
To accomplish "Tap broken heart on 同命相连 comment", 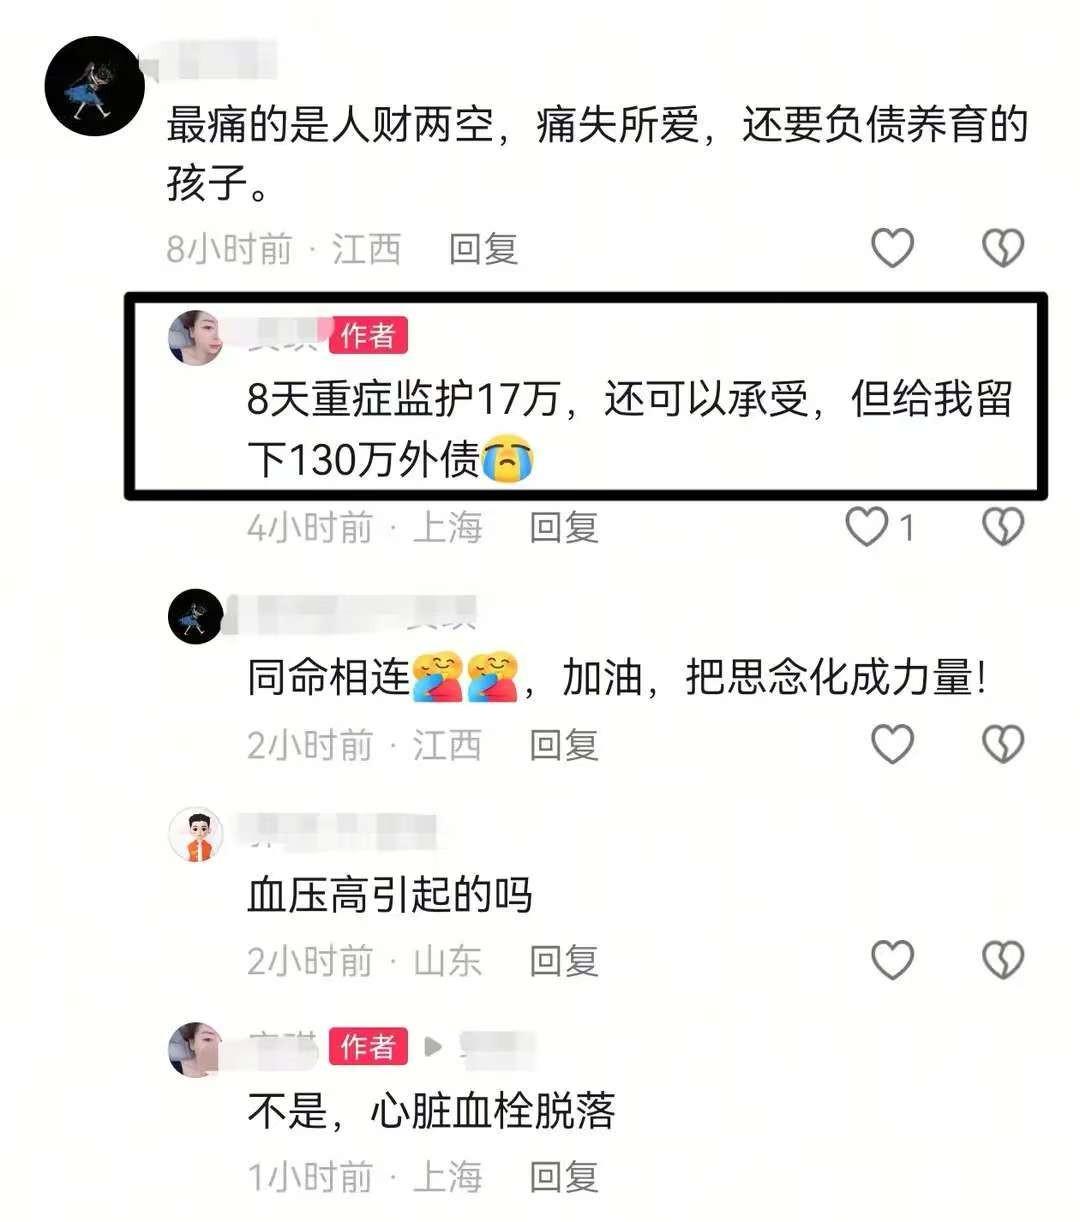I will point(1003,743).
